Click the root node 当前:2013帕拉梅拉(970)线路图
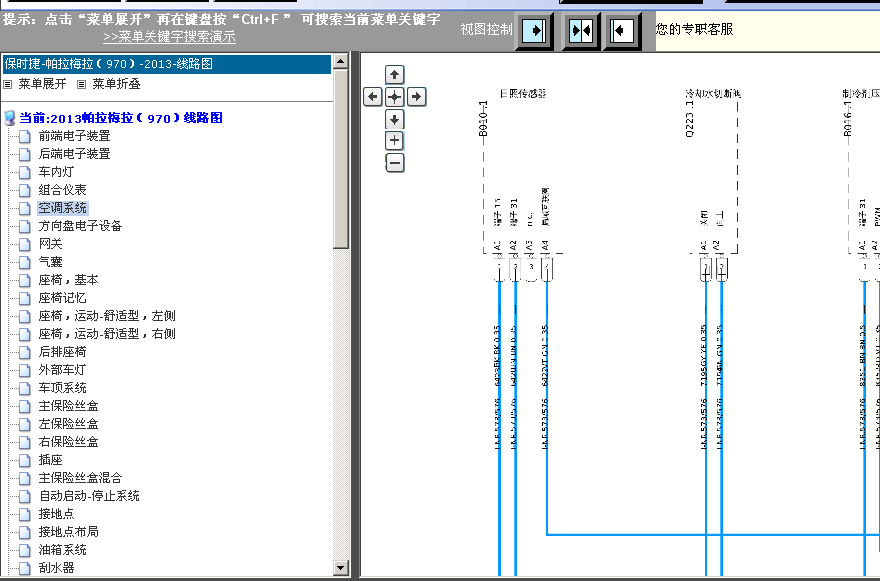Image resolution: width=880 pixels, height=581 pixels. click(121, 118)
